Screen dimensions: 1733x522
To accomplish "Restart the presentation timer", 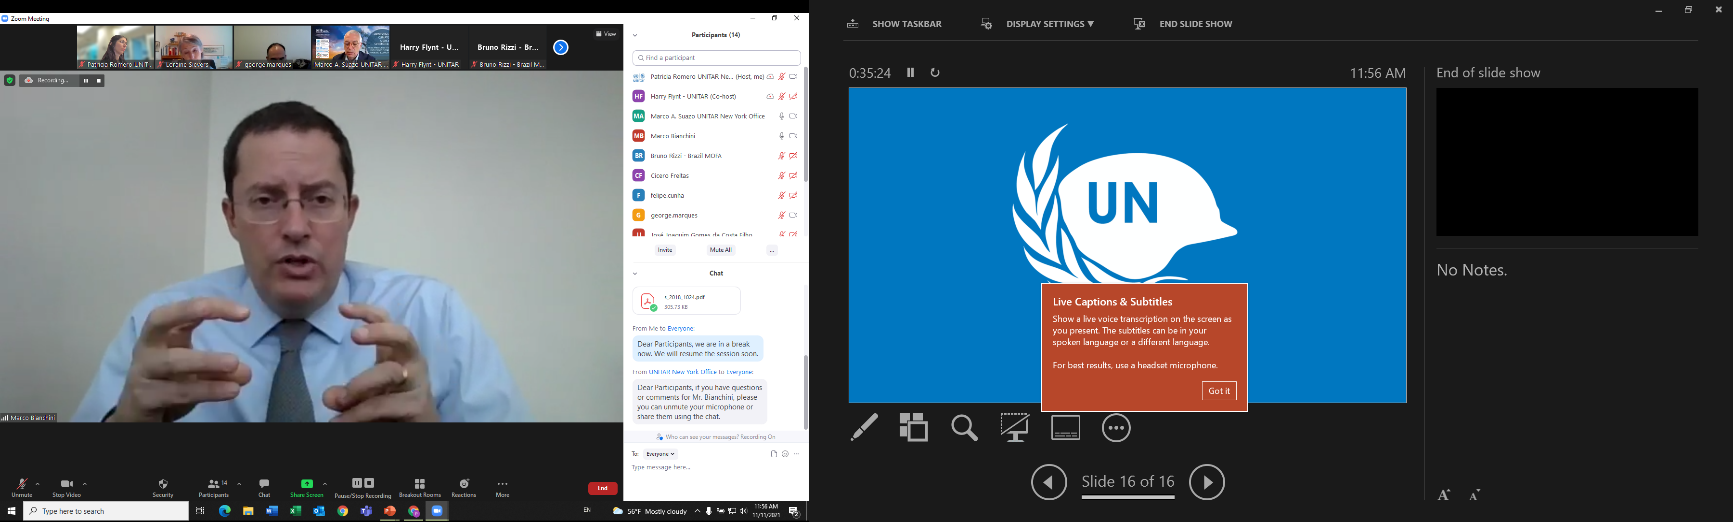I will 935,73.
